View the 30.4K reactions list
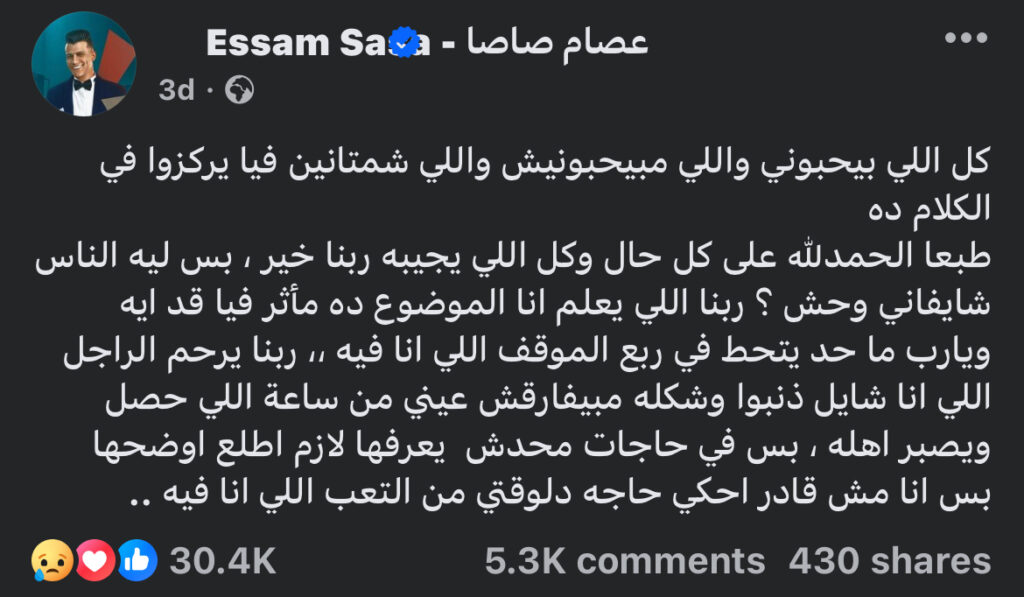This screenshot has height=597, width=1024. pyautogui.click(x=223, y=561)
